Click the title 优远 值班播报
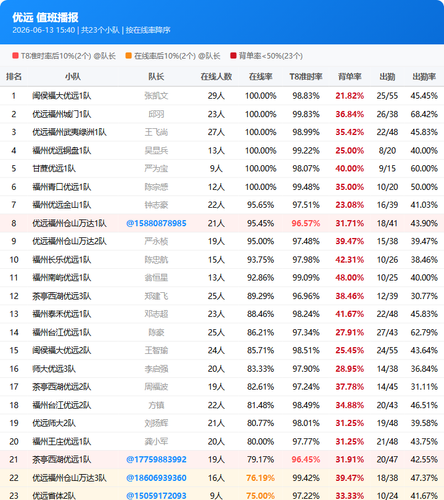Viewport: 444px width, 500px height. 45,17
